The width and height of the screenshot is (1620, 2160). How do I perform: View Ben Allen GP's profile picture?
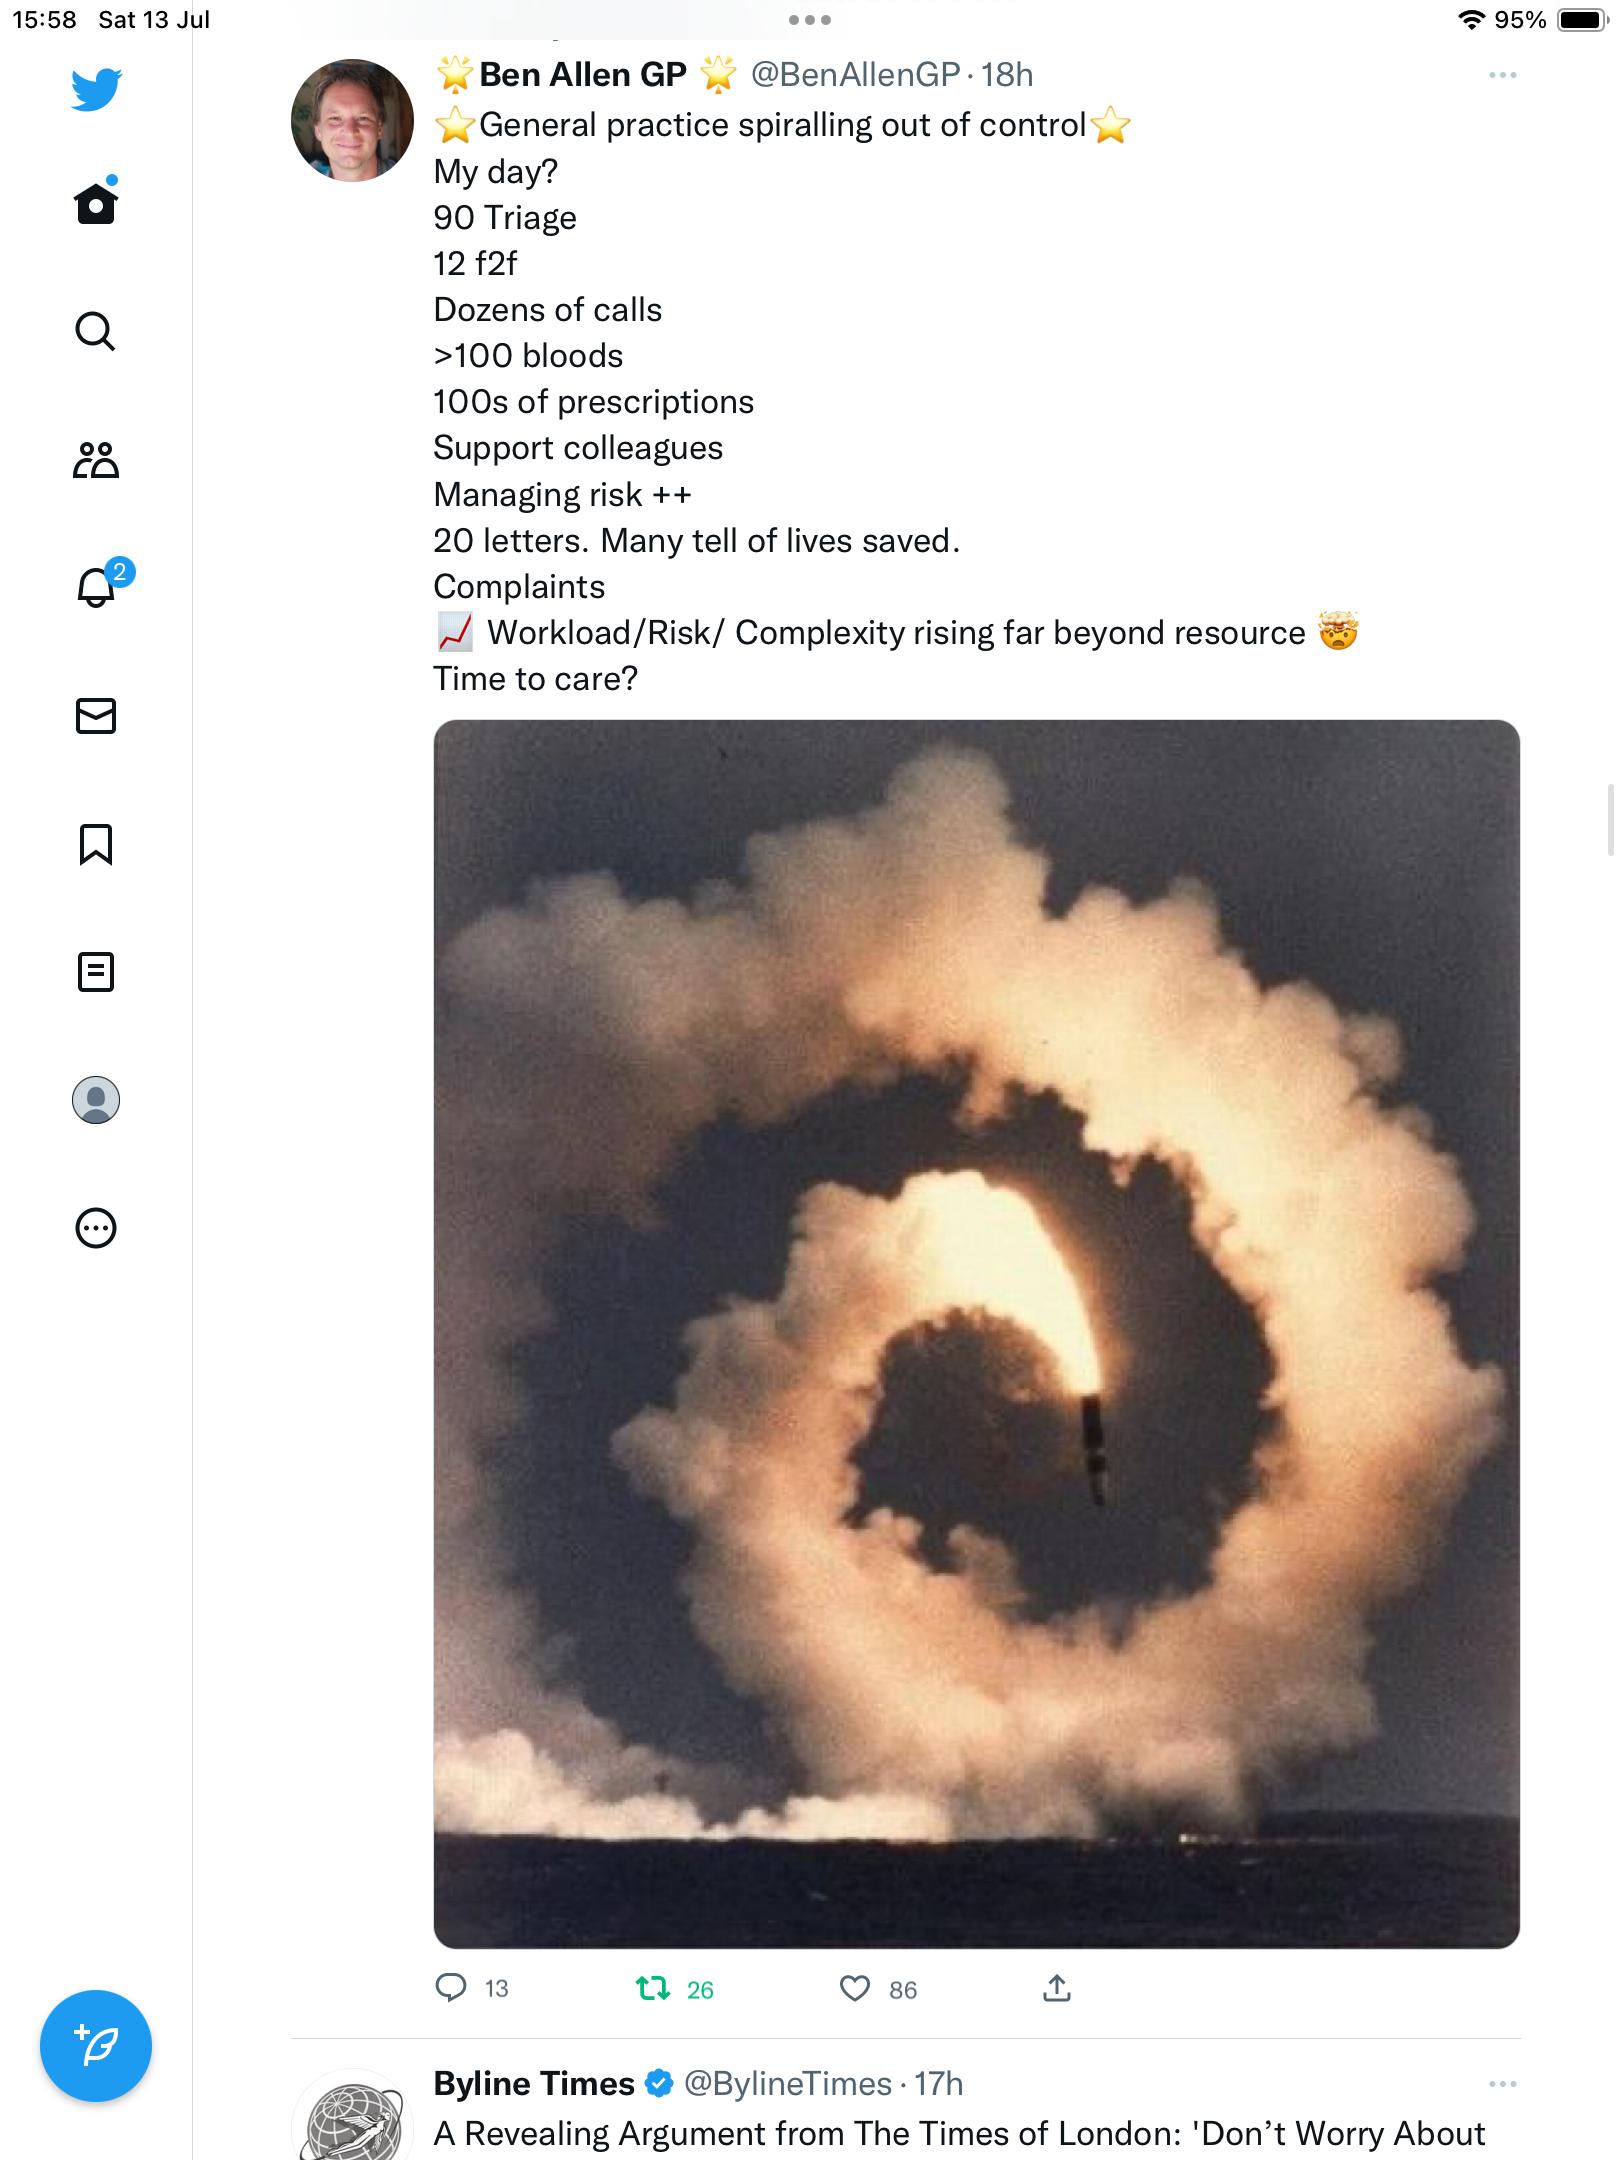tap(352, 120)
